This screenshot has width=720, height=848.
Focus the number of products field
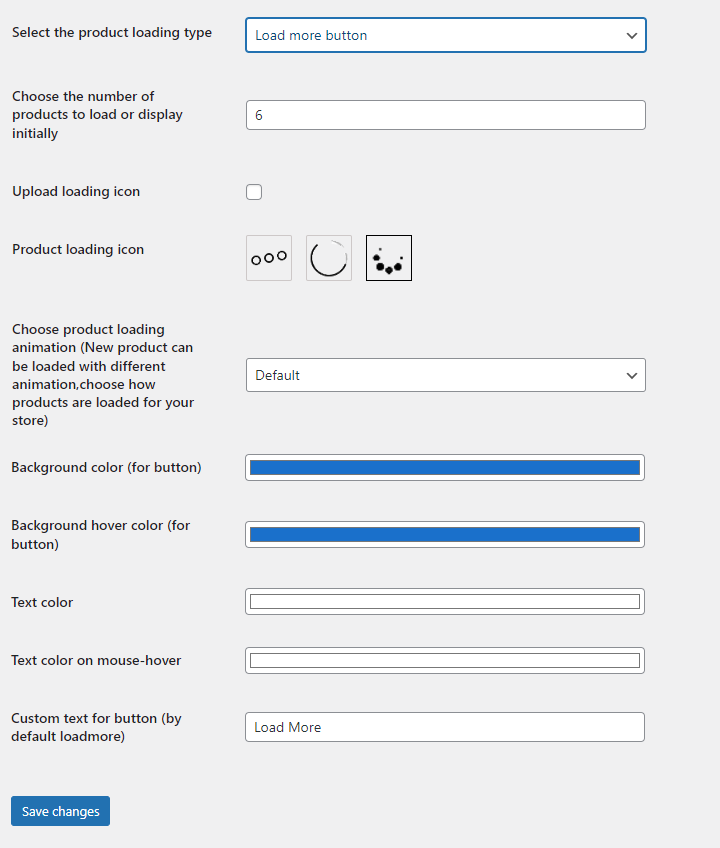[445, 115]
